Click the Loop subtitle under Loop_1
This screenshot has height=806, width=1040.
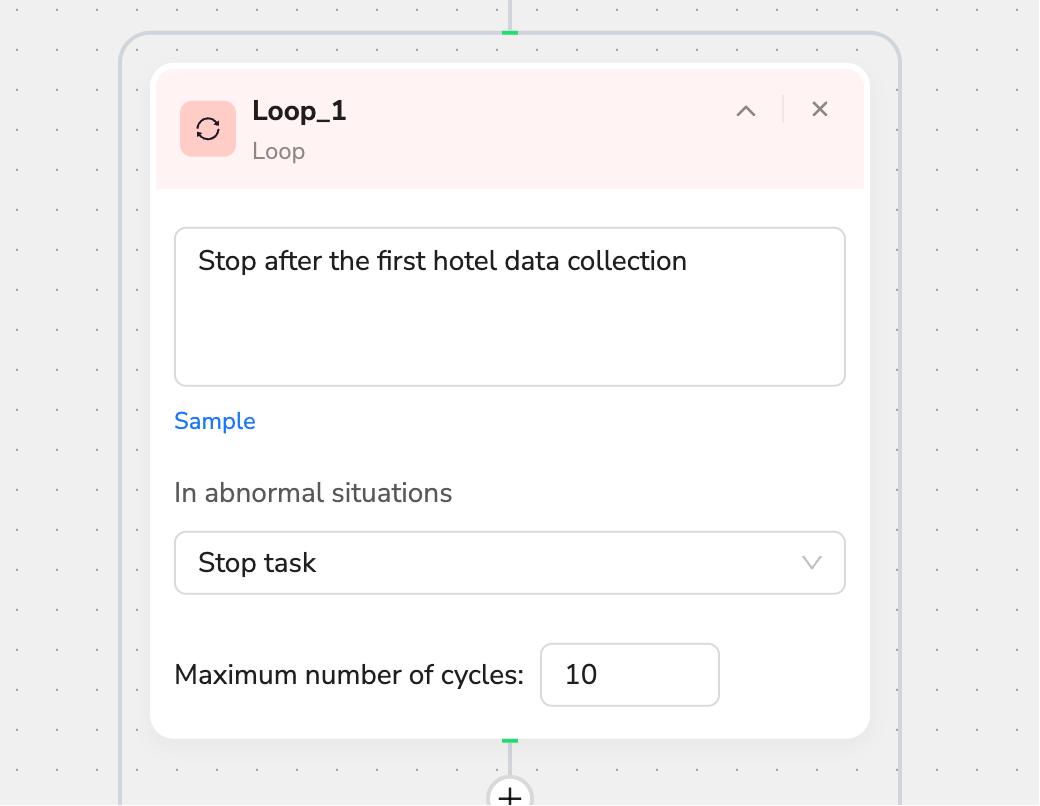278,151
